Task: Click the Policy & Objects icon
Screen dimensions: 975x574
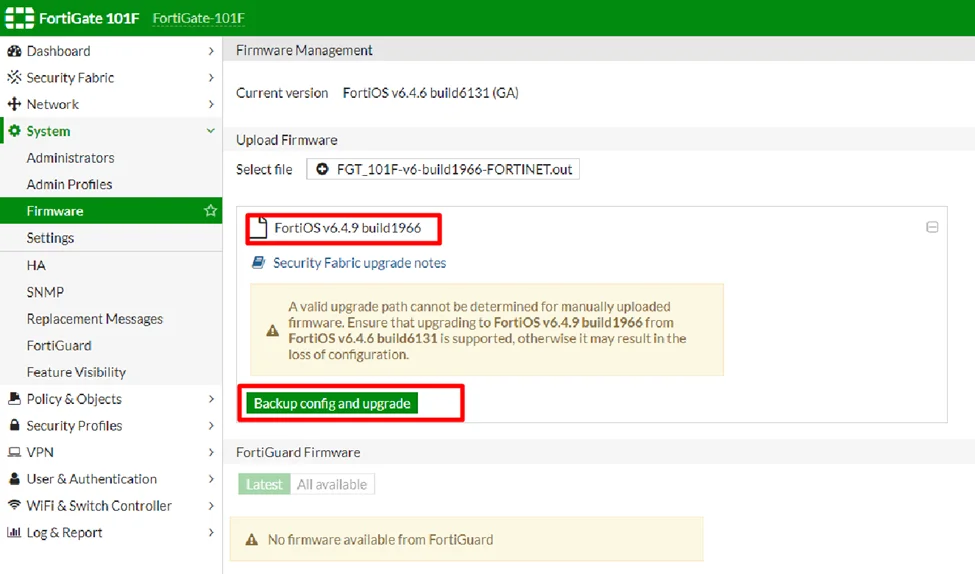Action: 14,399
